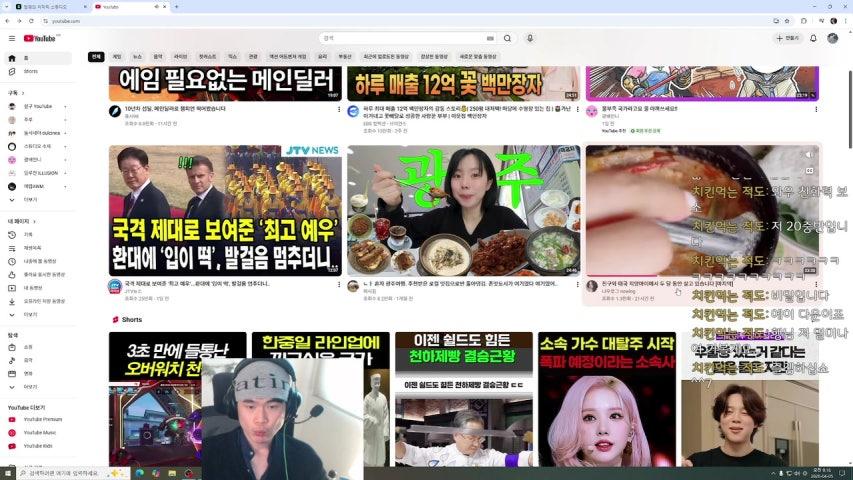Click the Create (만들기) button

[x=788, y=38]
